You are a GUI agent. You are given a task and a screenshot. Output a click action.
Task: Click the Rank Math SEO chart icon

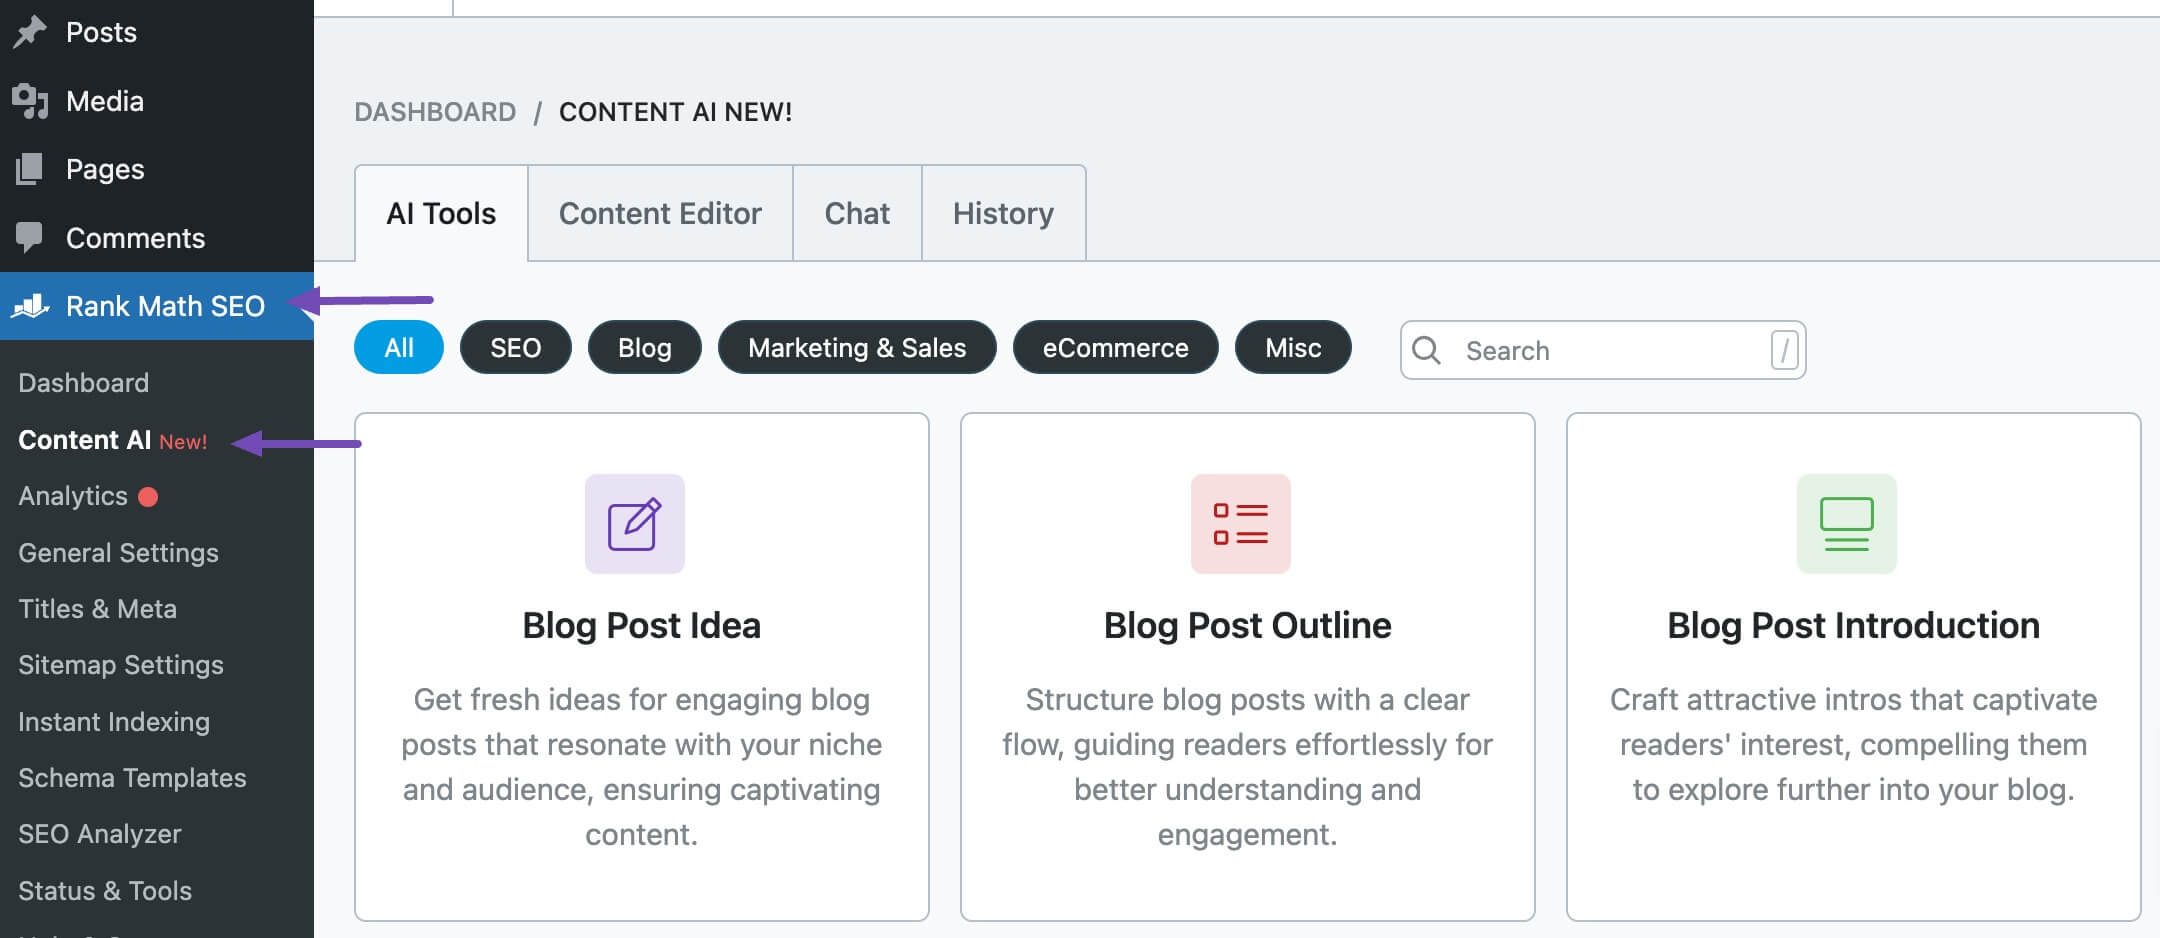30,305
